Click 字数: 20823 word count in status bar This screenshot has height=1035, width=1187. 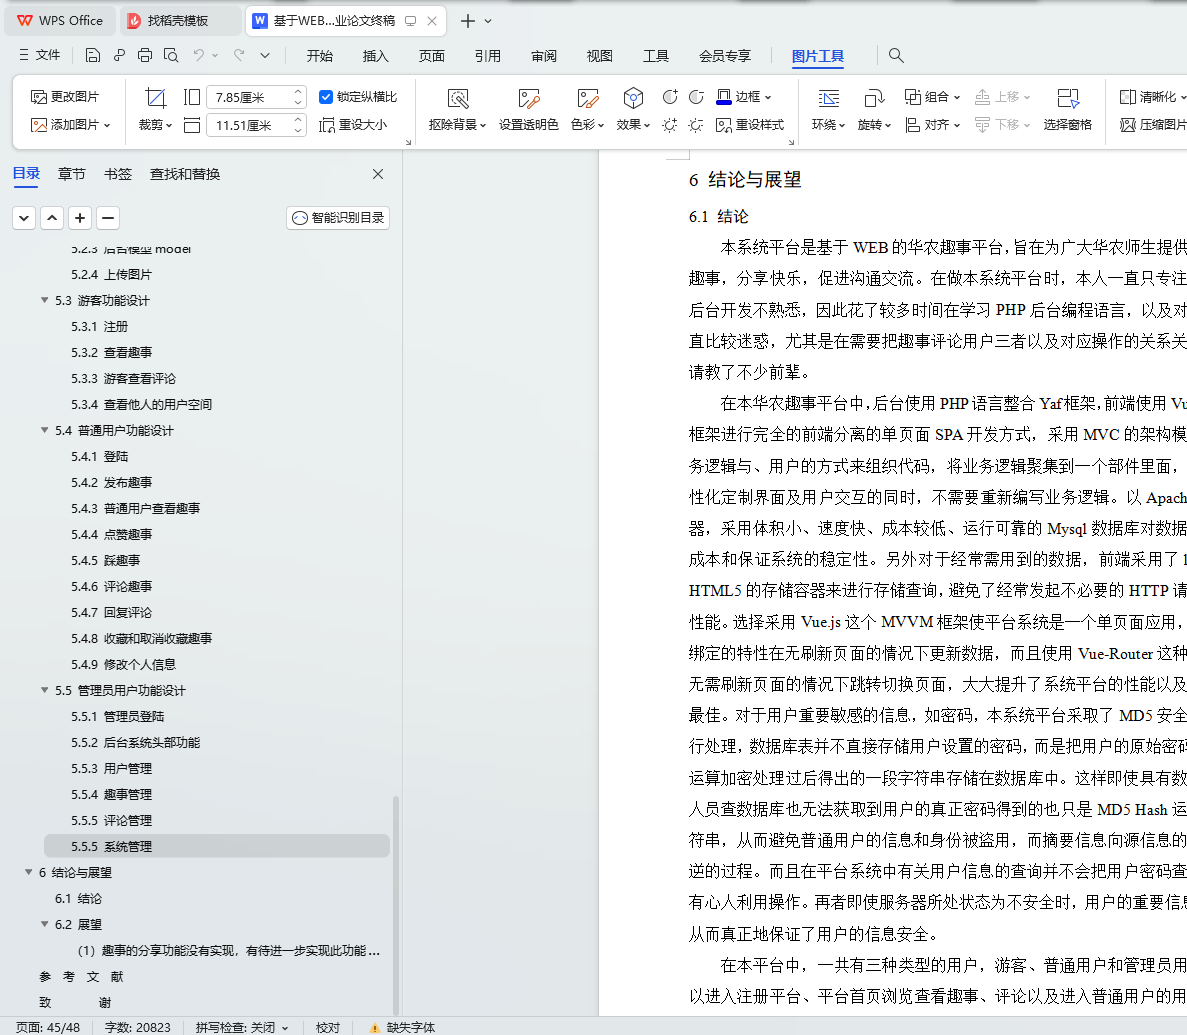[x=138, y=1027]
